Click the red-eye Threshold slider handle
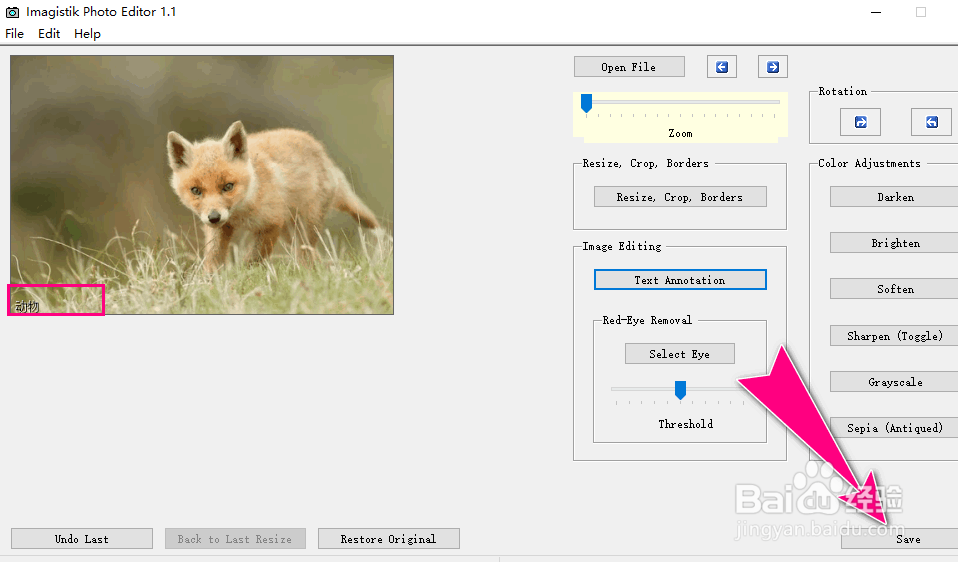Screen dimensions: 958x562 680,389
